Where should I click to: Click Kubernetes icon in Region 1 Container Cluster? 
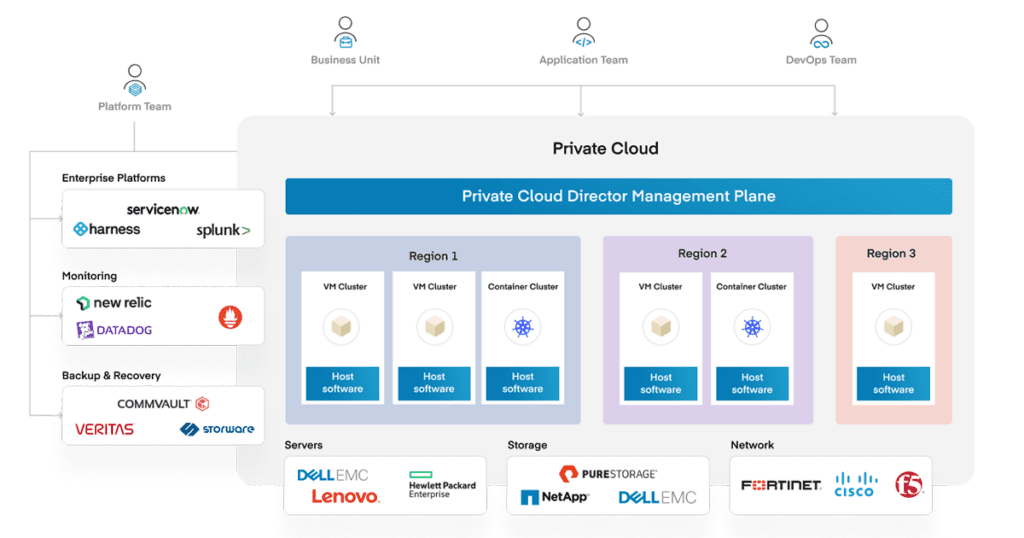pyautogui.click(x=523, y=327)
